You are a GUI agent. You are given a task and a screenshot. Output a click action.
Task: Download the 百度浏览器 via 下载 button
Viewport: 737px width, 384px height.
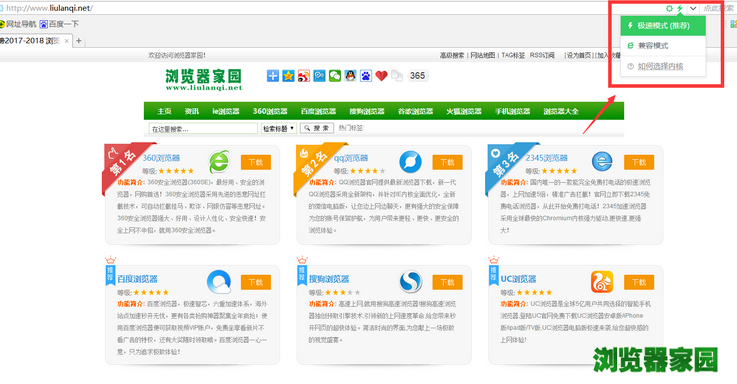click(x=256, y=282)
